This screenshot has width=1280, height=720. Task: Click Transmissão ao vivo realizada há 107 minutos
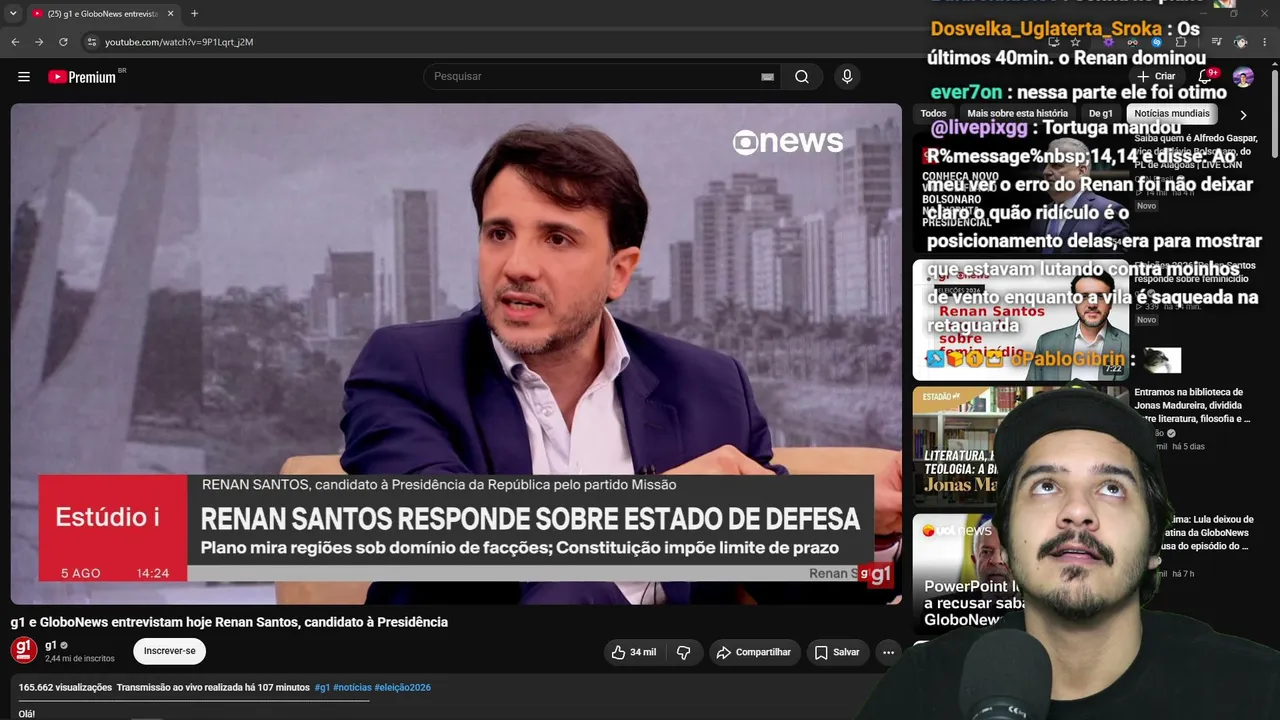(213, 688)
